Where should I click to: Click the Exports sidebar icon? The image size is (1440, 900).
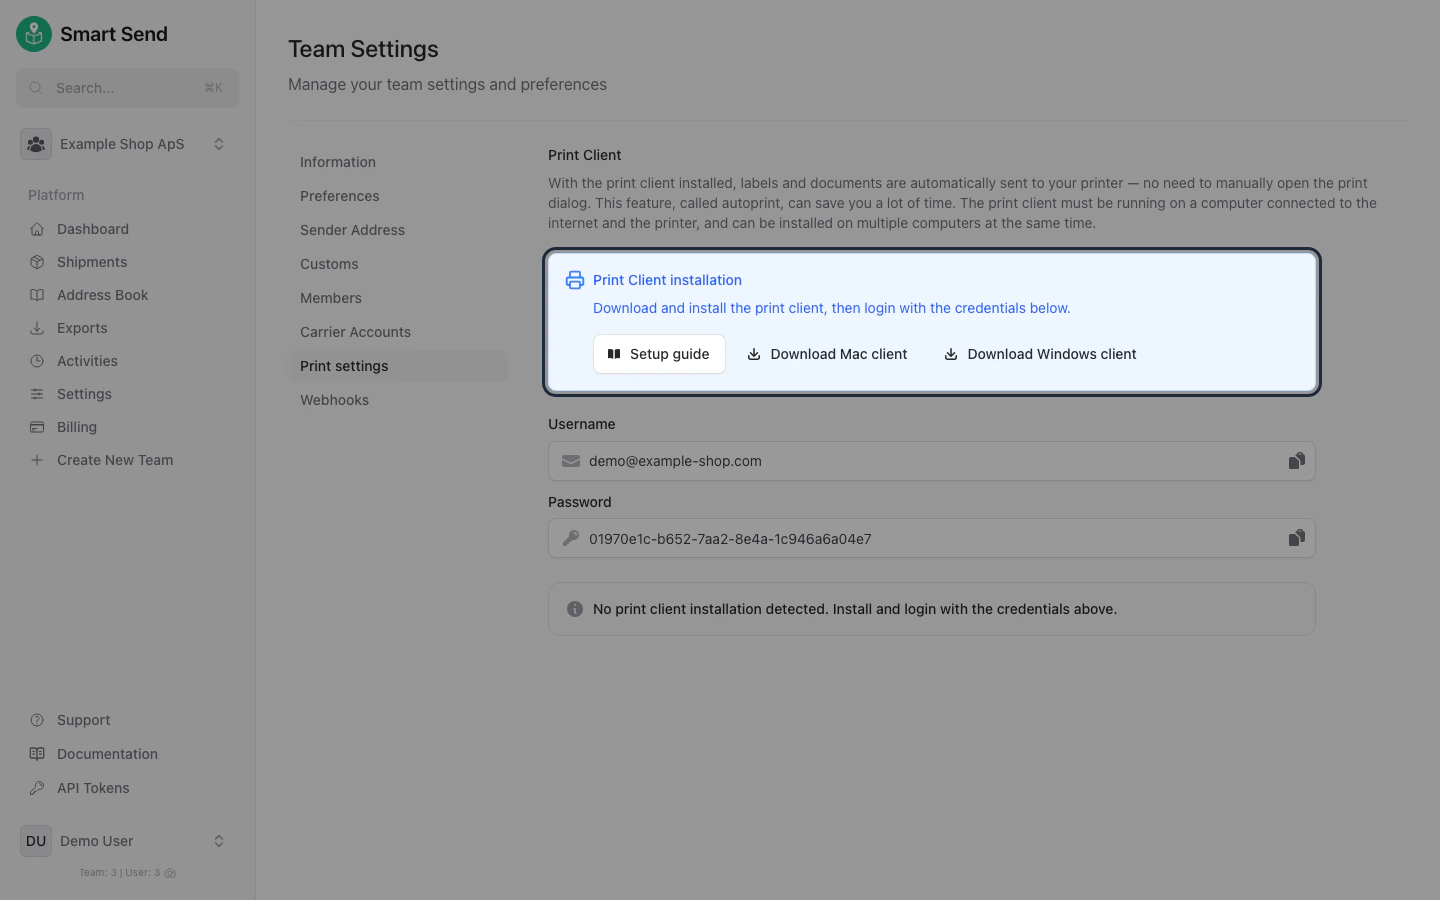point(35,327)
